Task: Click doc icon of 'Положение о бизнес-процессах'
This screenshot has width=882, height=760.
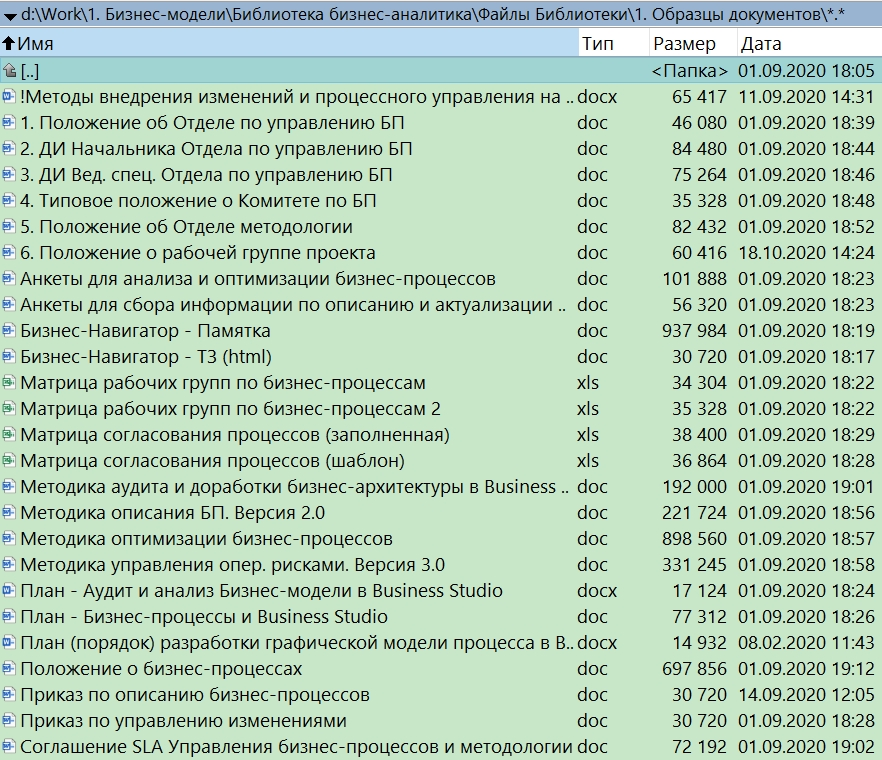Action: pyautogui.click(x=8, y=668)
